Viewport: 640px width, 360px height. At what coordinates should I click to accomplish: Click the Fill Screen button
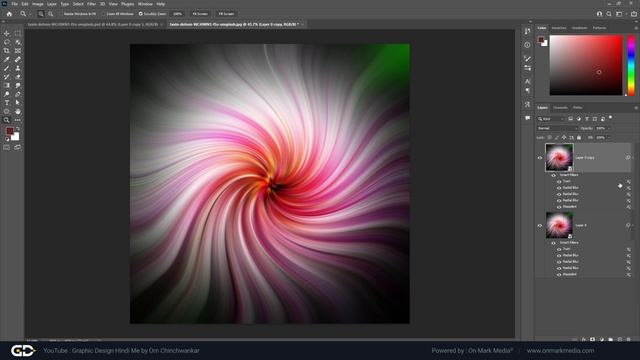(226, 14)
